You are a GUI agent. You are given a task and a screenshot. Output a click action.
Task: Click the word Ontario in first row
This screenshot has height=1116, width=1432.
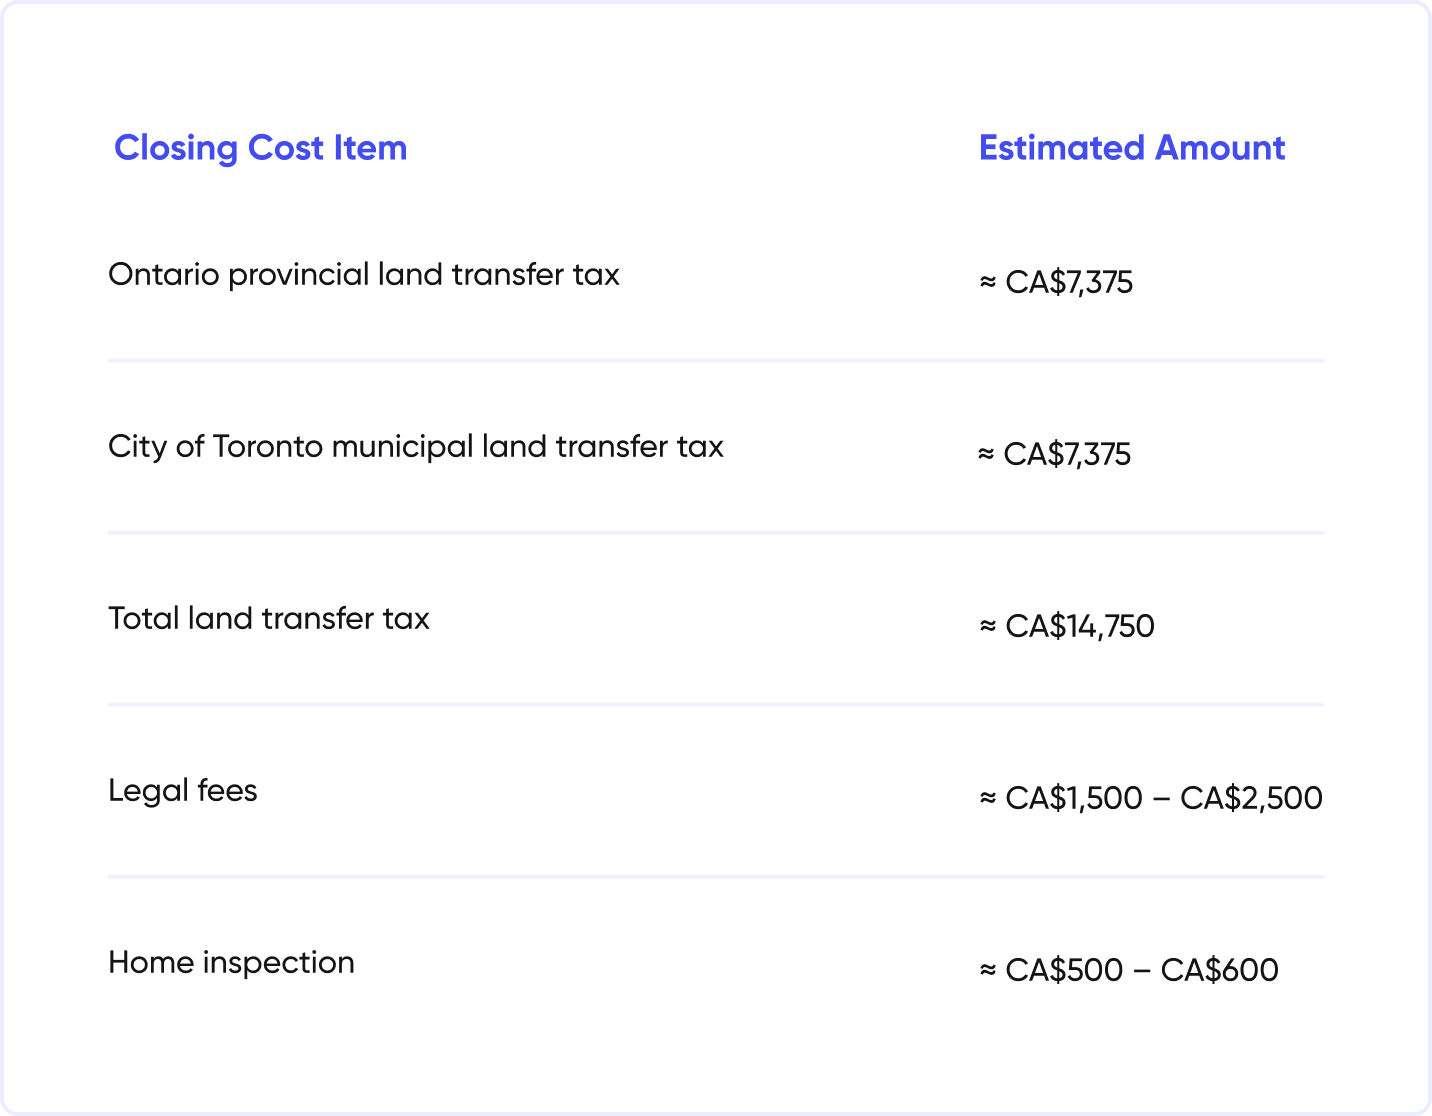pyautogui.click(x=164, y=275)
